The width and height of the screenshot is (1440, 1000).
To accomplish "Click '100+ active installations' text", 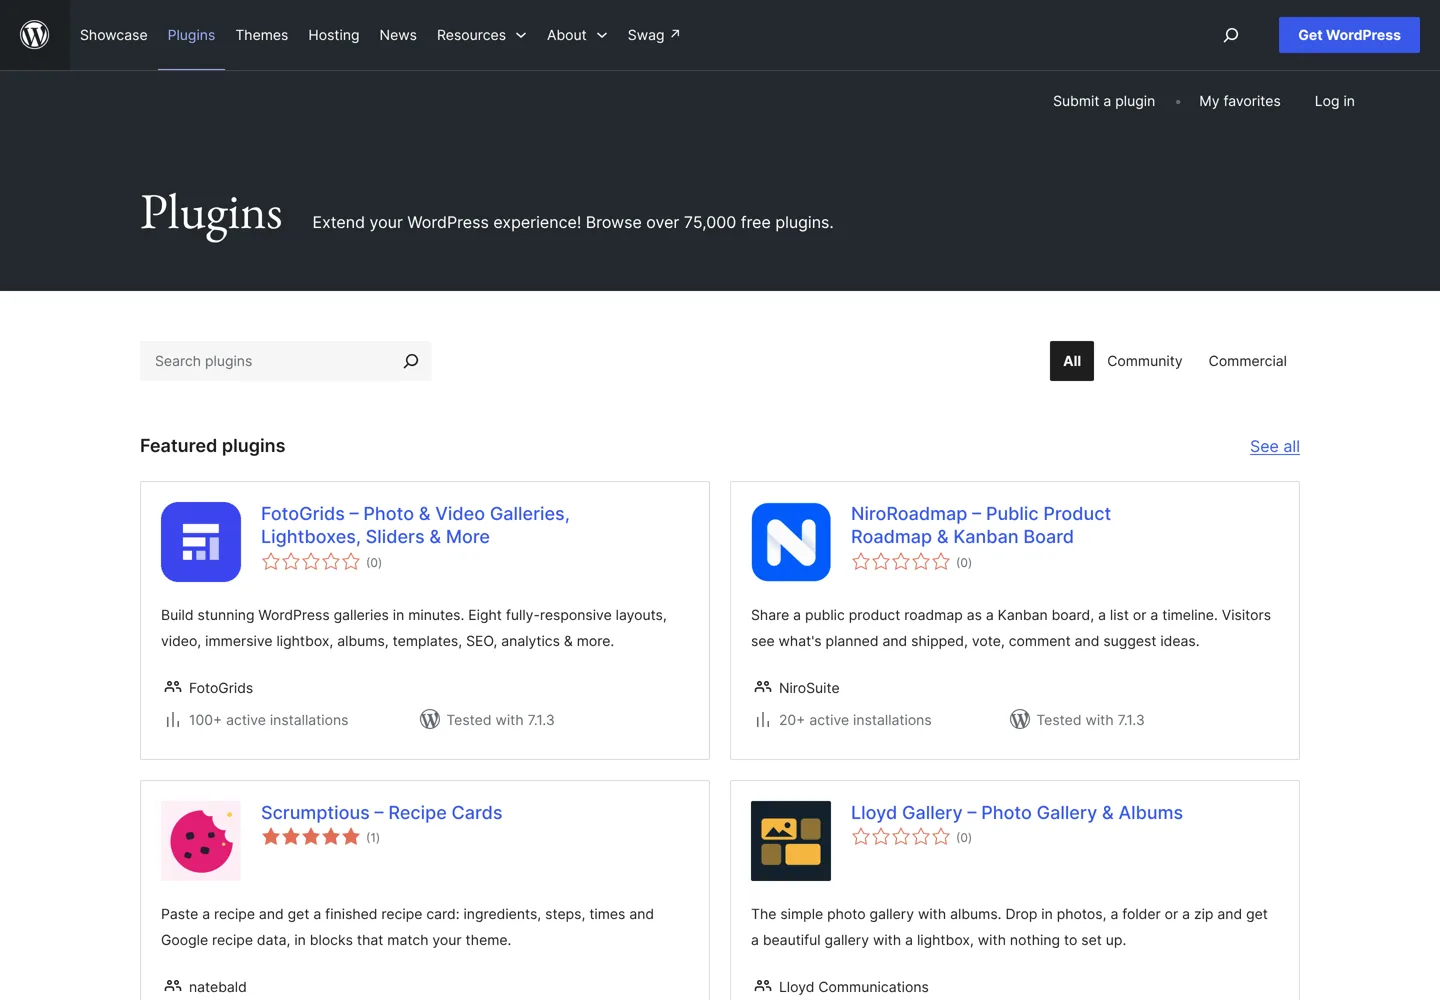I will [269, 720].
